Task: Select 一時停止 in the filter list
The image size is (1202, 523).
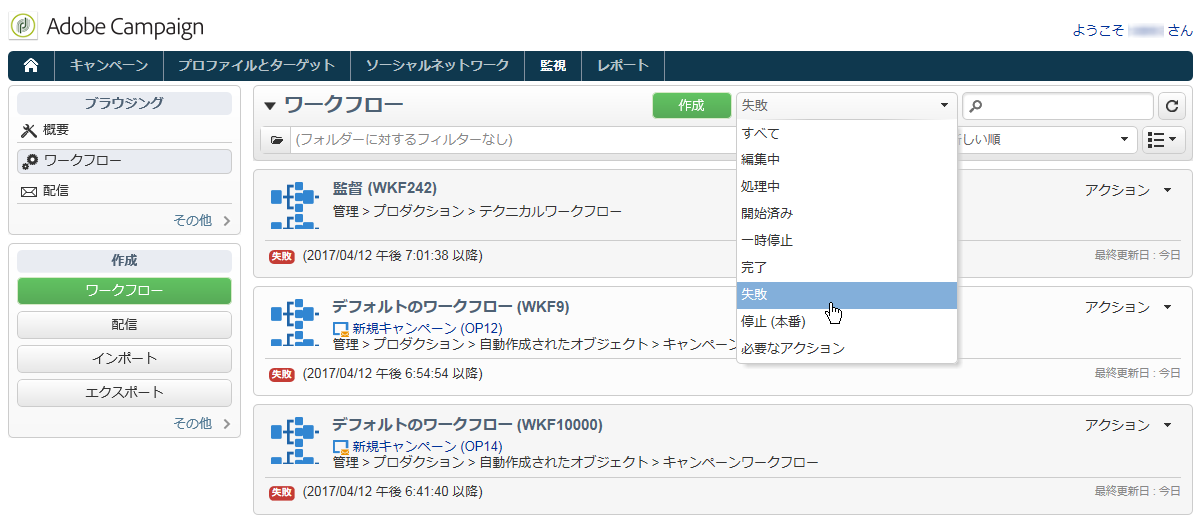Action: [x=847, y=241]
